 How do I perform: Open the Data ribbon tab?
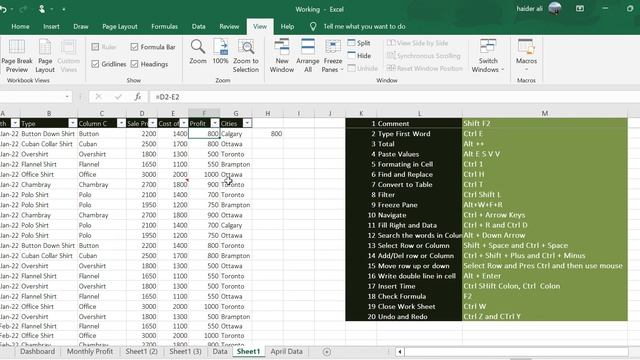(198, 27)
